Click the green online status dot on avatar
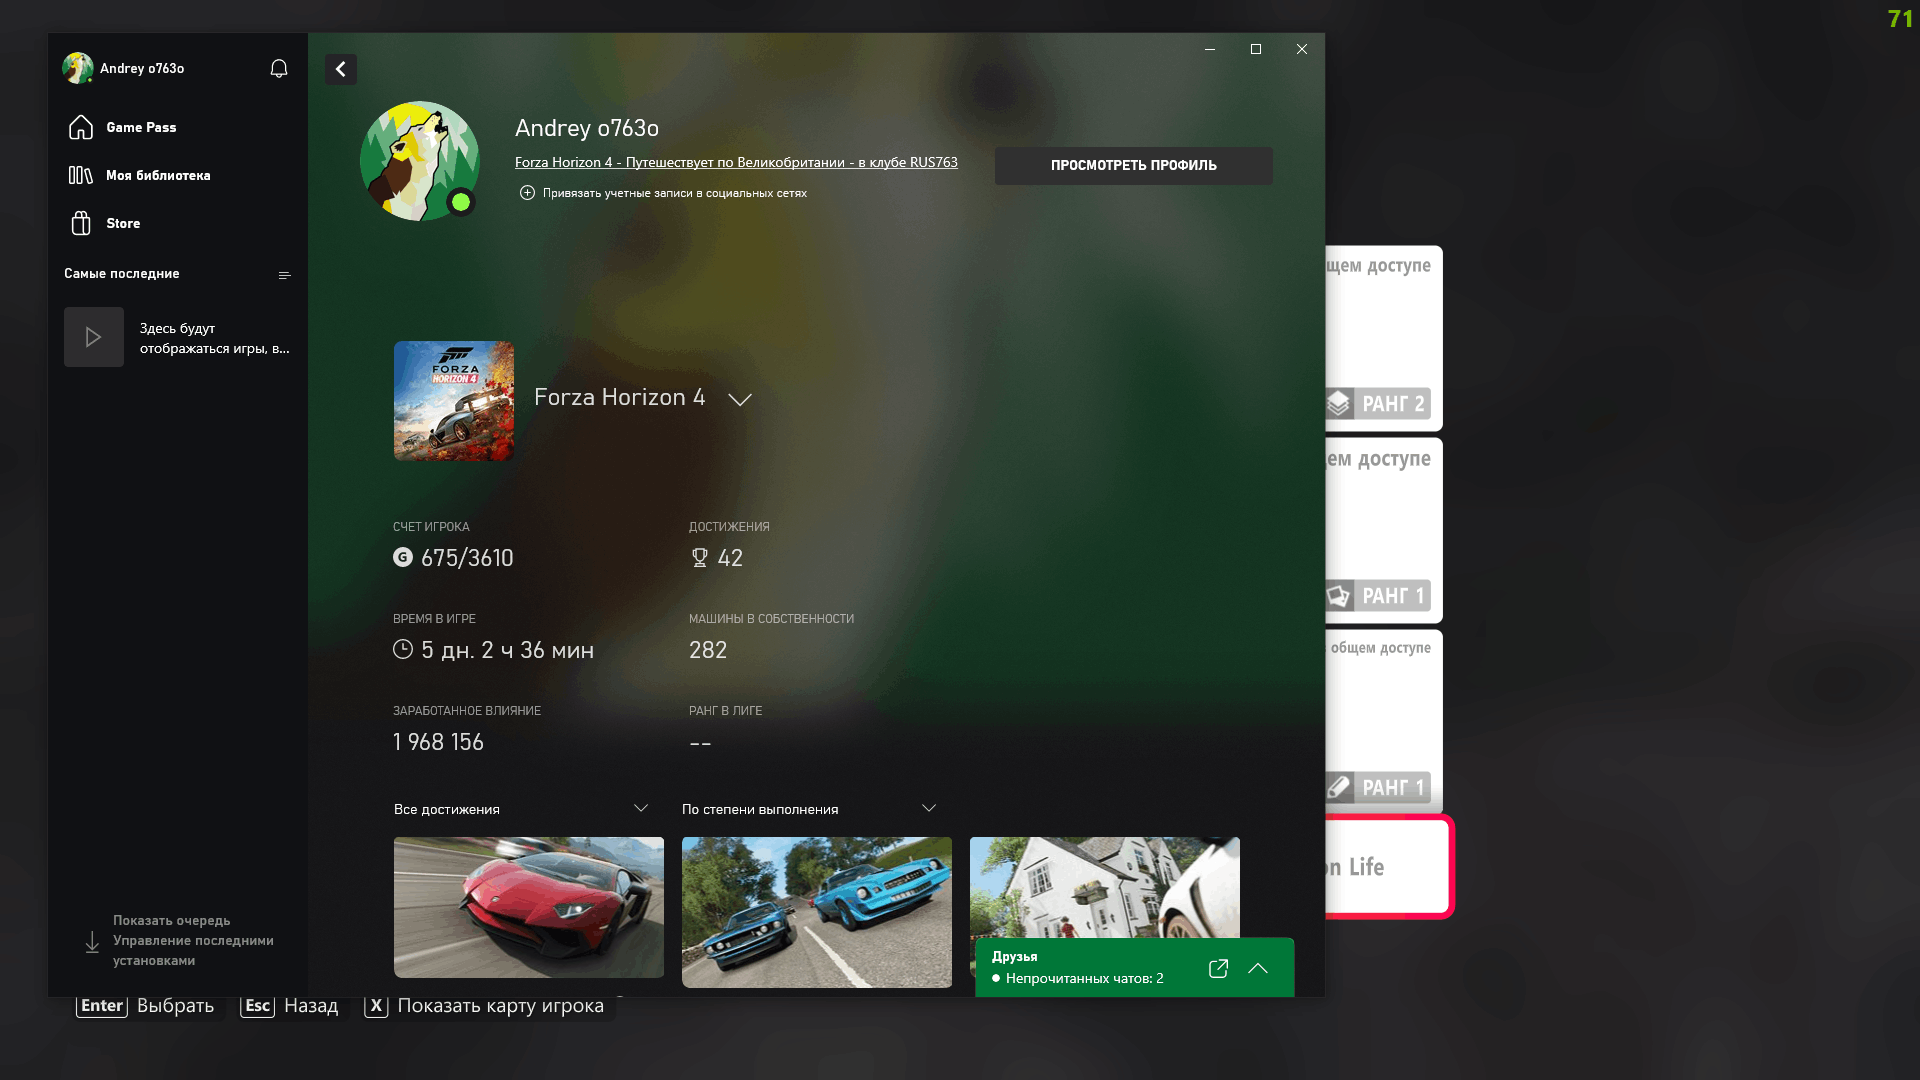The width and height of the screenshot is (1920, 1080). coord(461,202)
